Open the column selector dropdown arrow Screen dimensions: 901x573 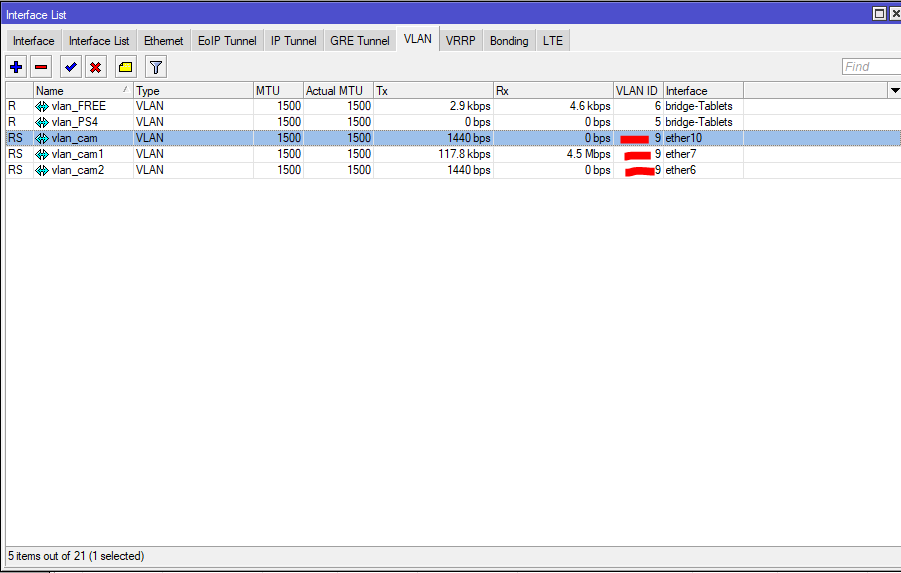click(893, 90)
